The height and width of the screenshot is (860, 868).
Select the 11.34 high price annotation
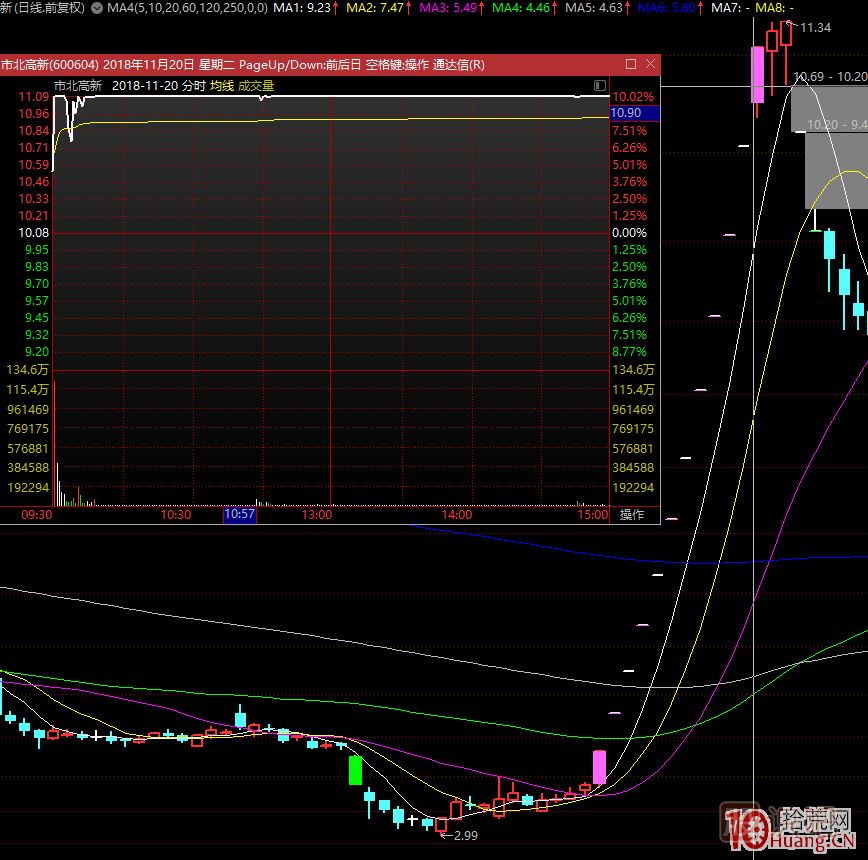[815, 27]
